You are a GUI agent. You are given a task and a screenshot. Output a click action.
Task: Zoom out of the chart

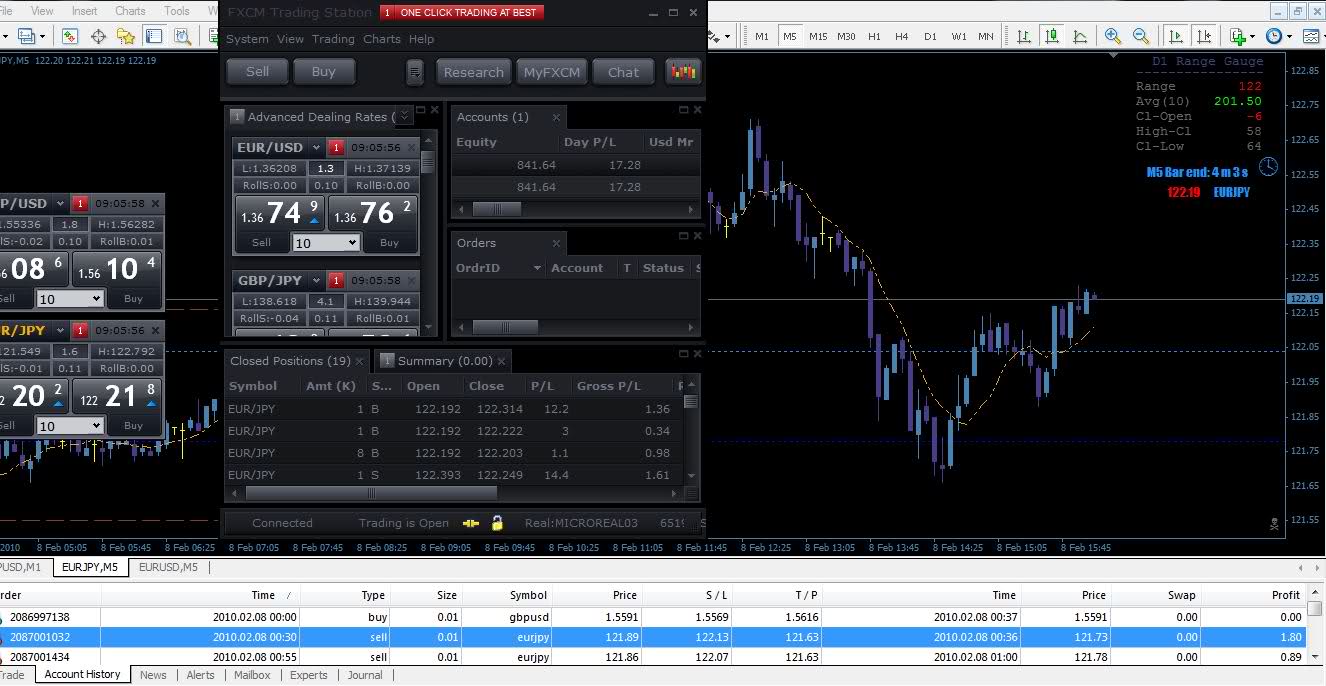(x=1141, y=36)
